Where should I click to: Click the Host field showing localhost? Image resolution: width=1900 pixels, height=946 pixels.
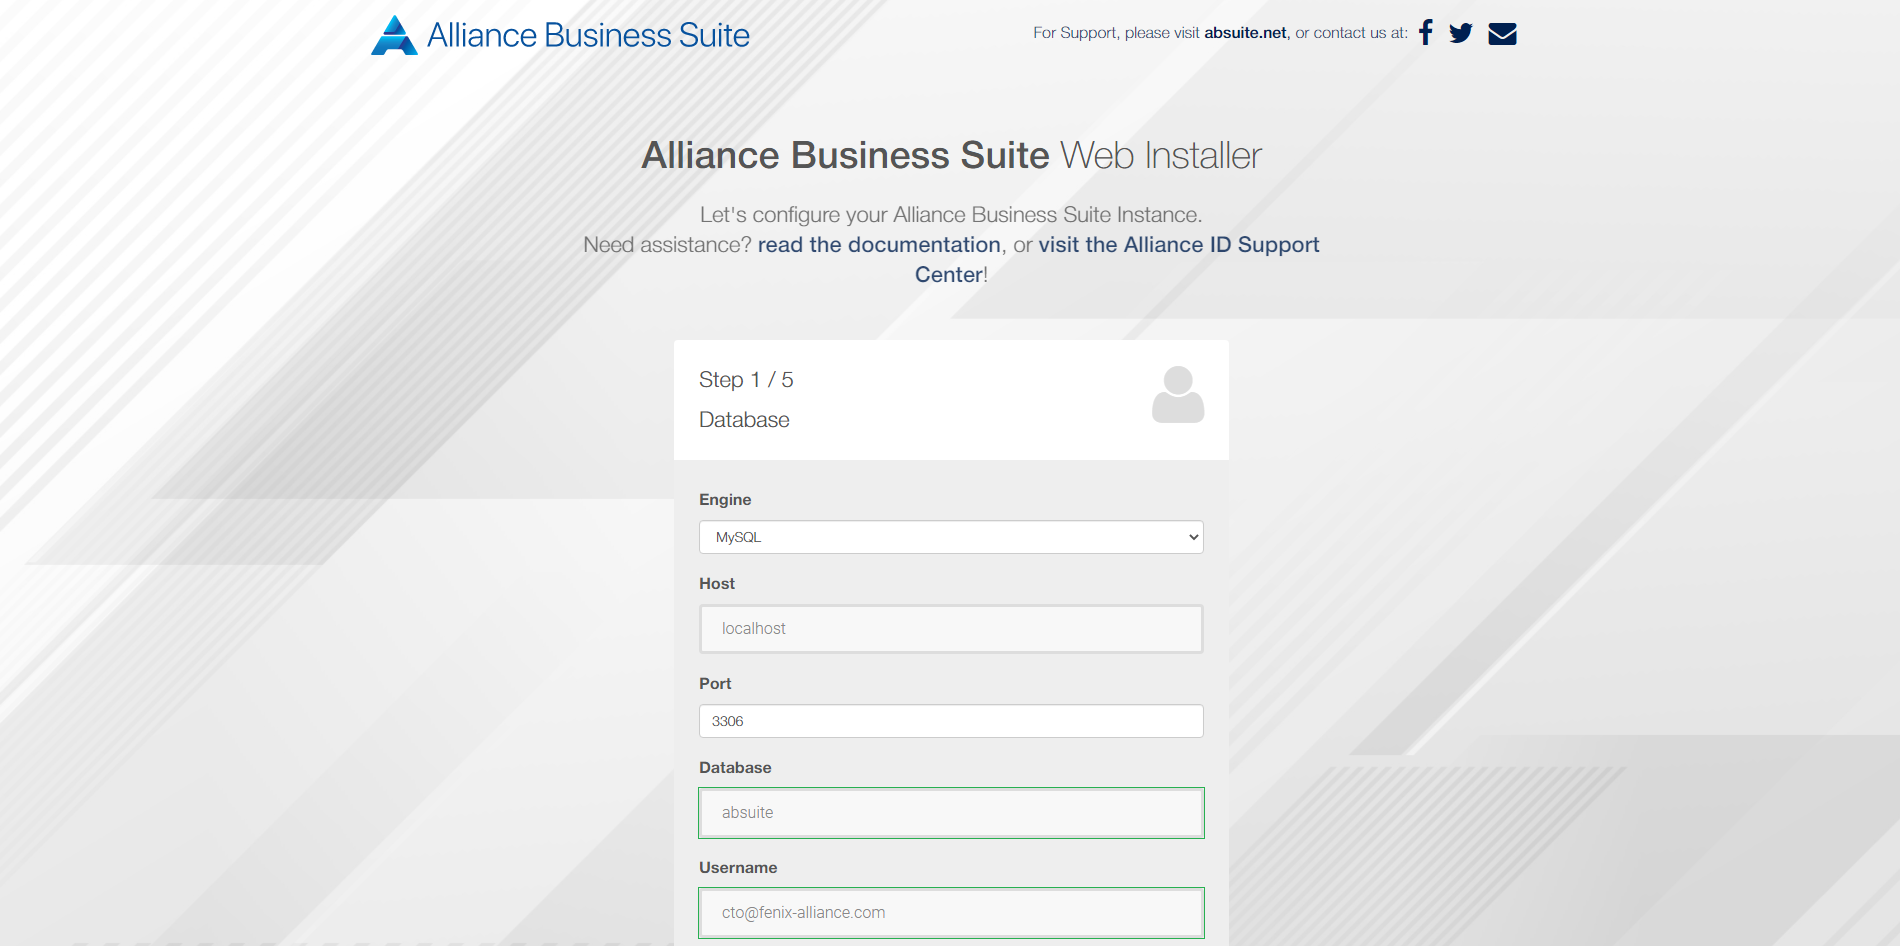[950, 629]
